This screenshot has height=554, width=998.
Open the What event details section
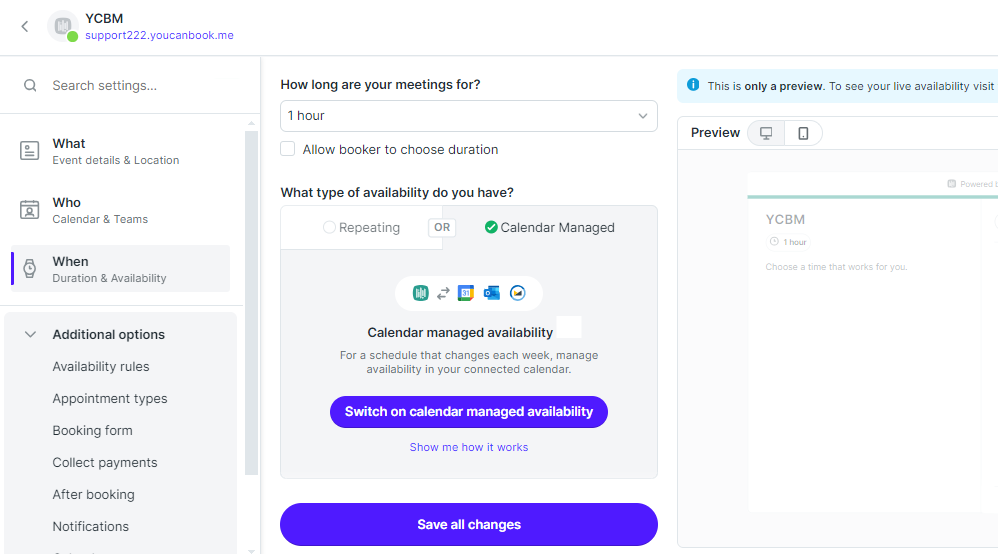tap(115, 151)
